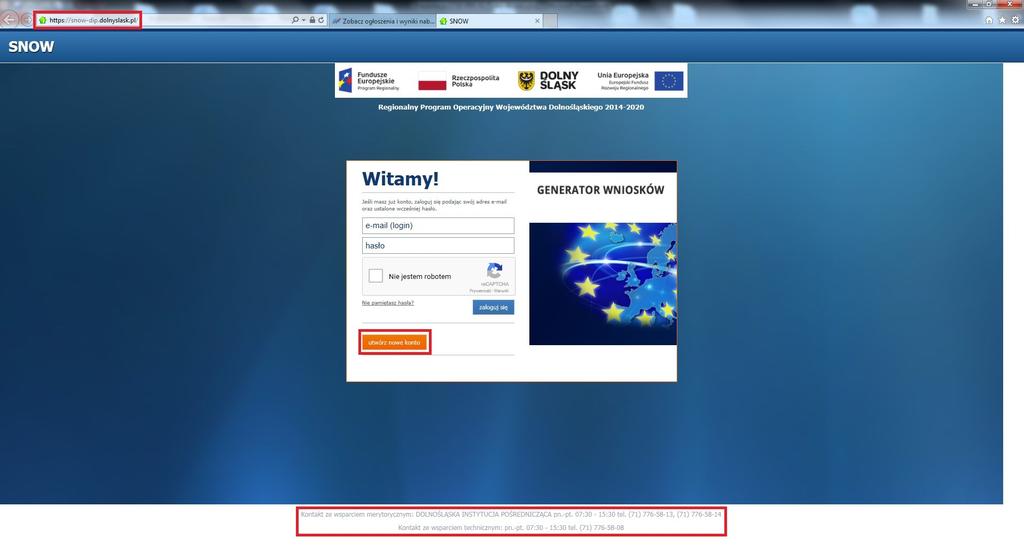Focus the hasło password field
Viewport: 1024px width, 553px height.
click(438, 245)
